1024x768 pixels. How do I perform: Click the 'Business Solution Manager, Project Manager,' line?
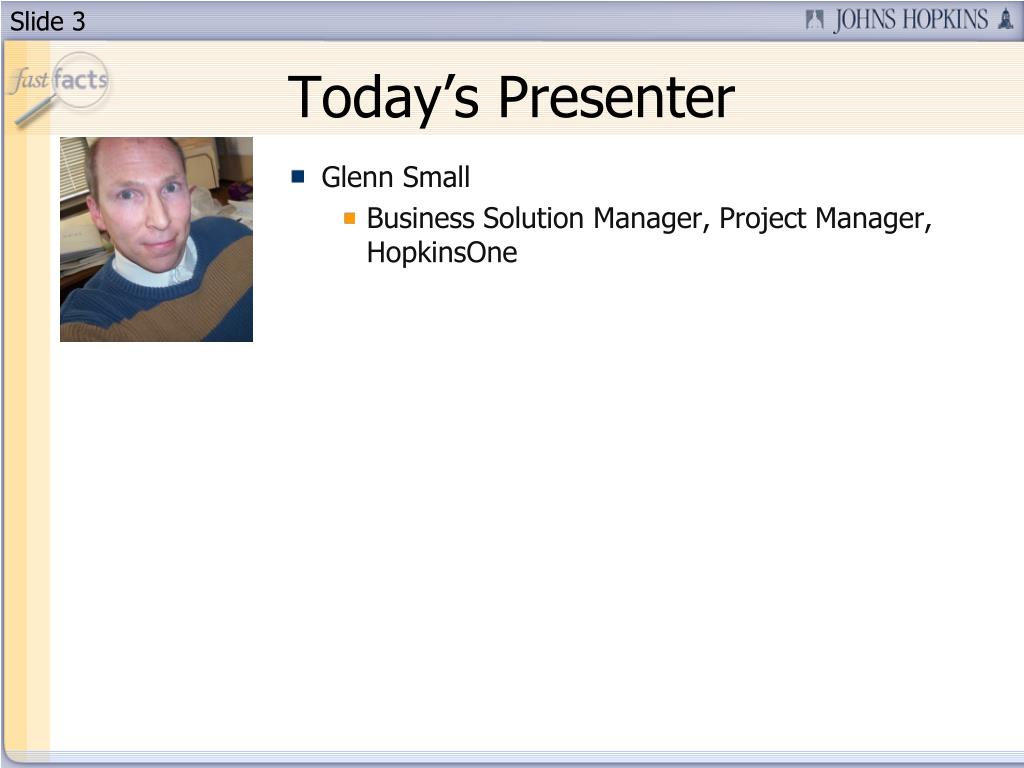[649, 219]
